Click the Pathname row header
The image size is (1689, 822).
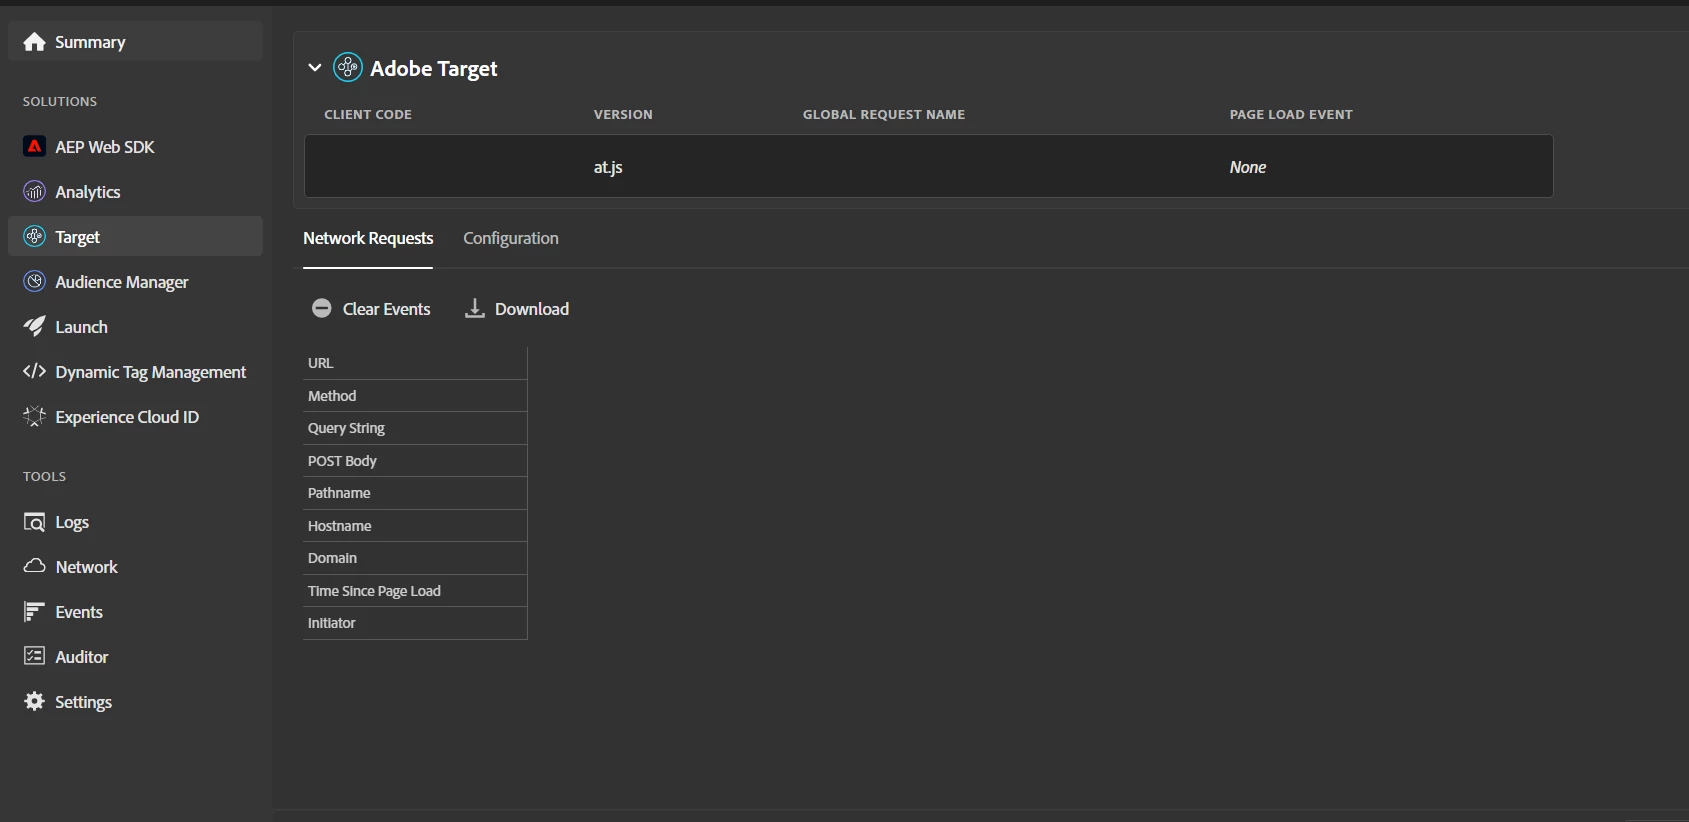415,493
